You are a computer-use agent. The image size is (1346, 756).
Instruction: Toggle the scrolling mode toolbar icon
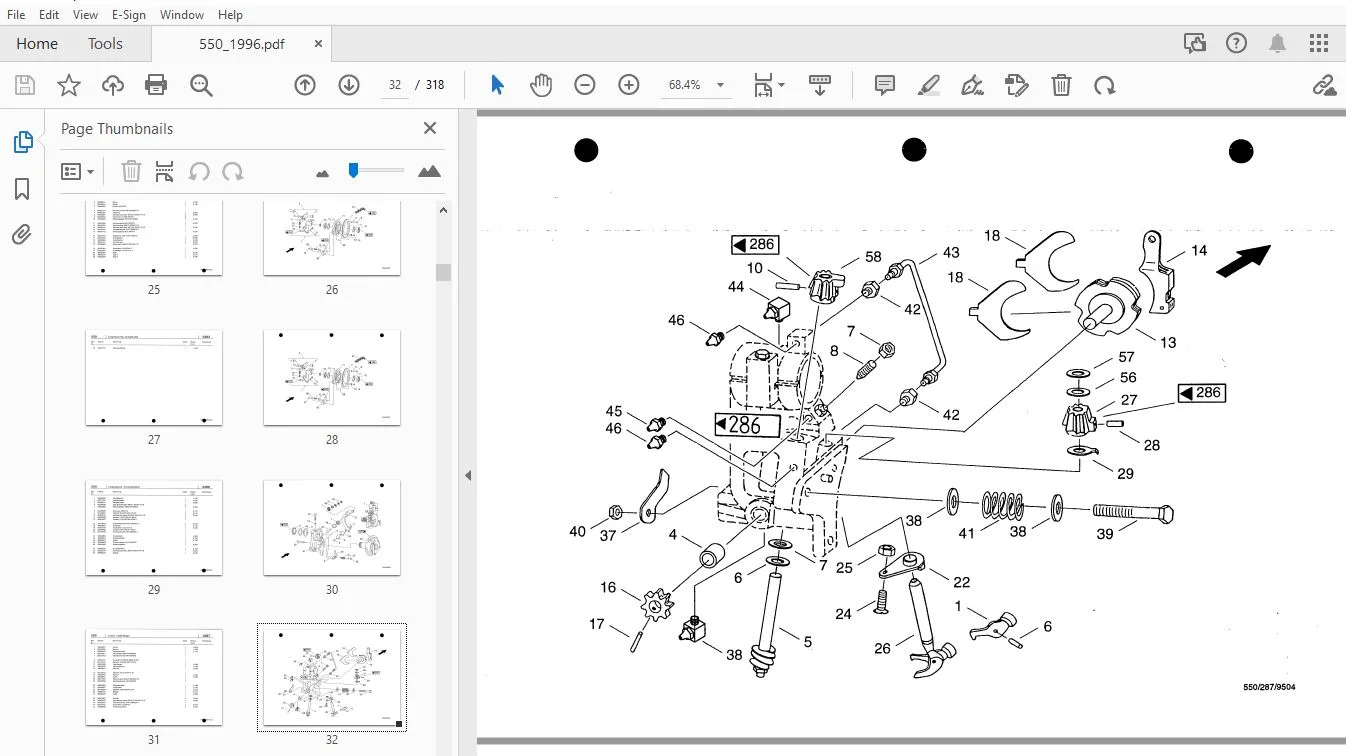coord(820,86)
